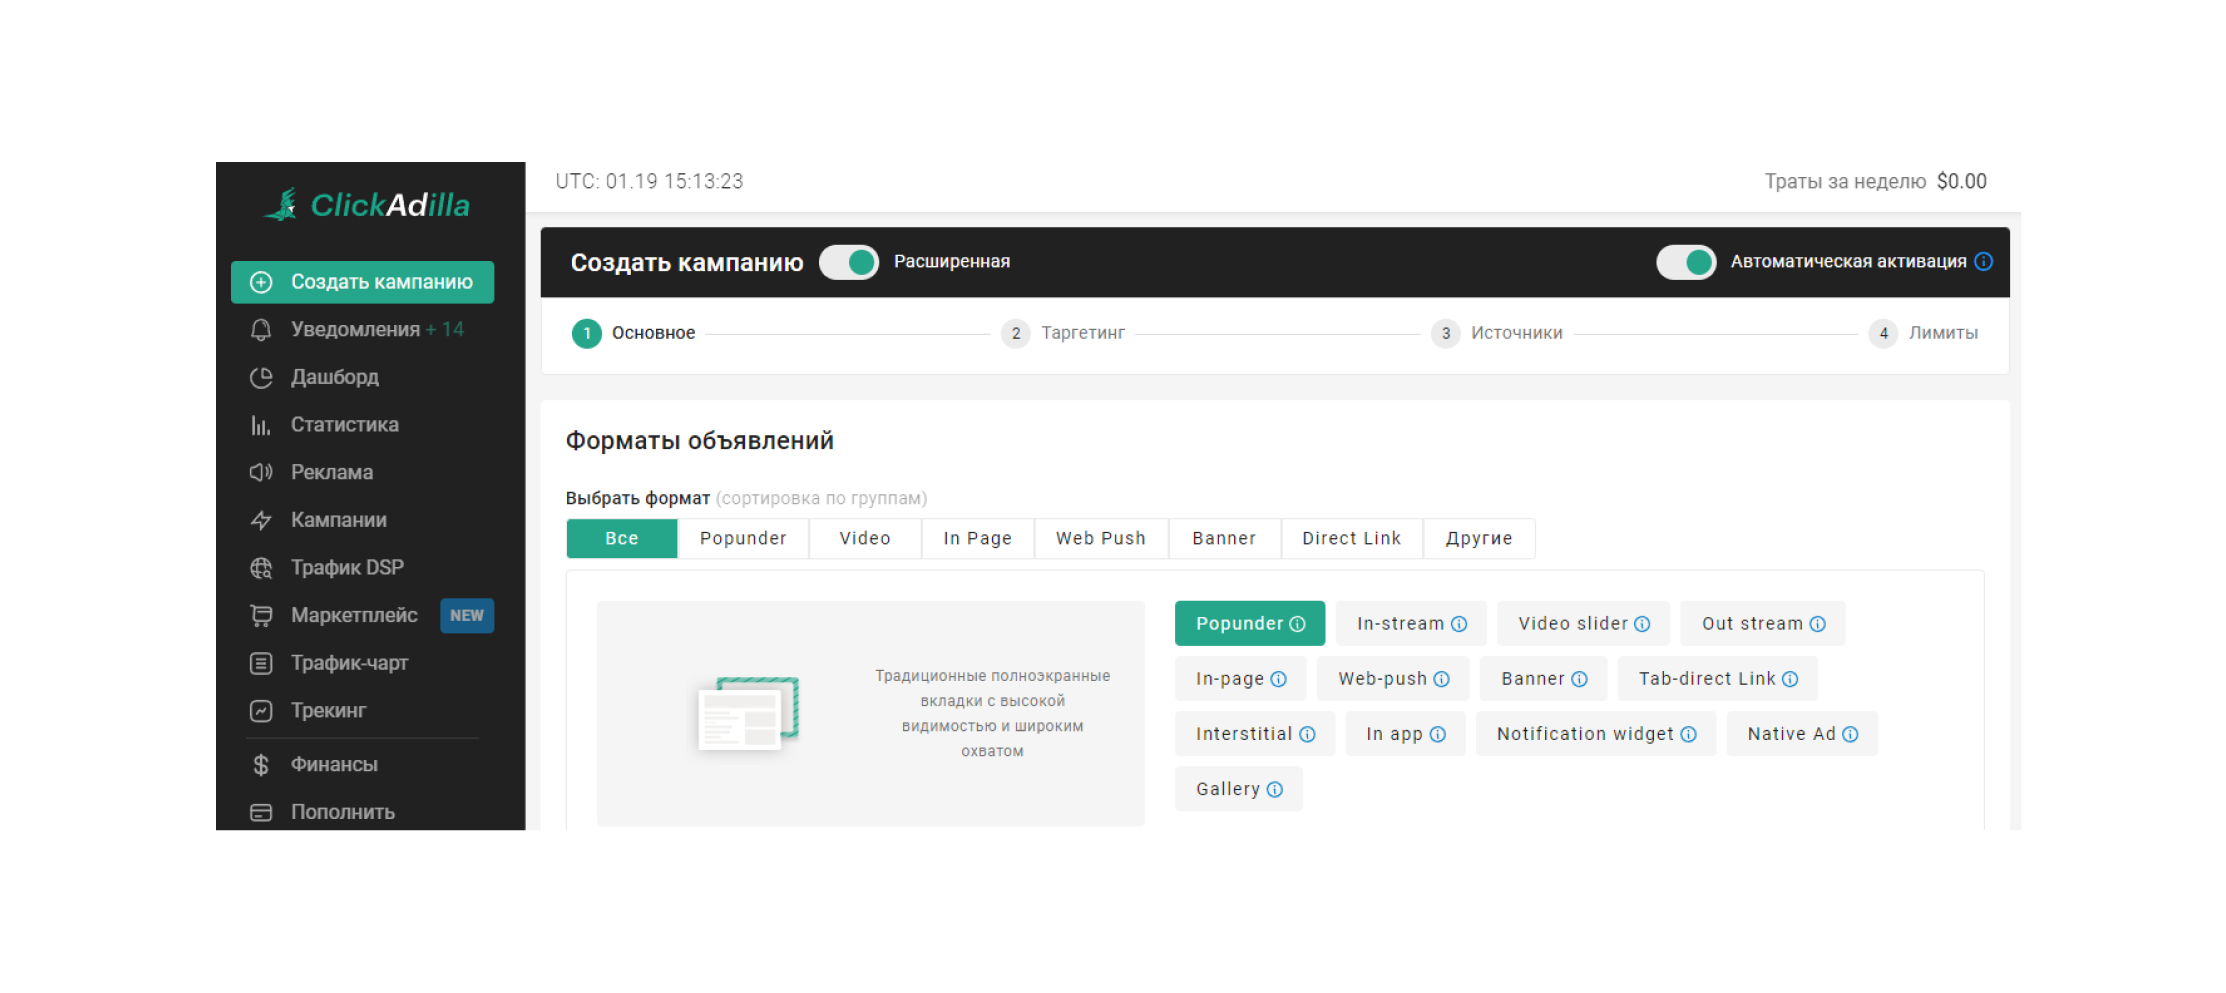Click the Кампании lightning bolt icon
The image size is (2226, 993).
click(261, 520)
